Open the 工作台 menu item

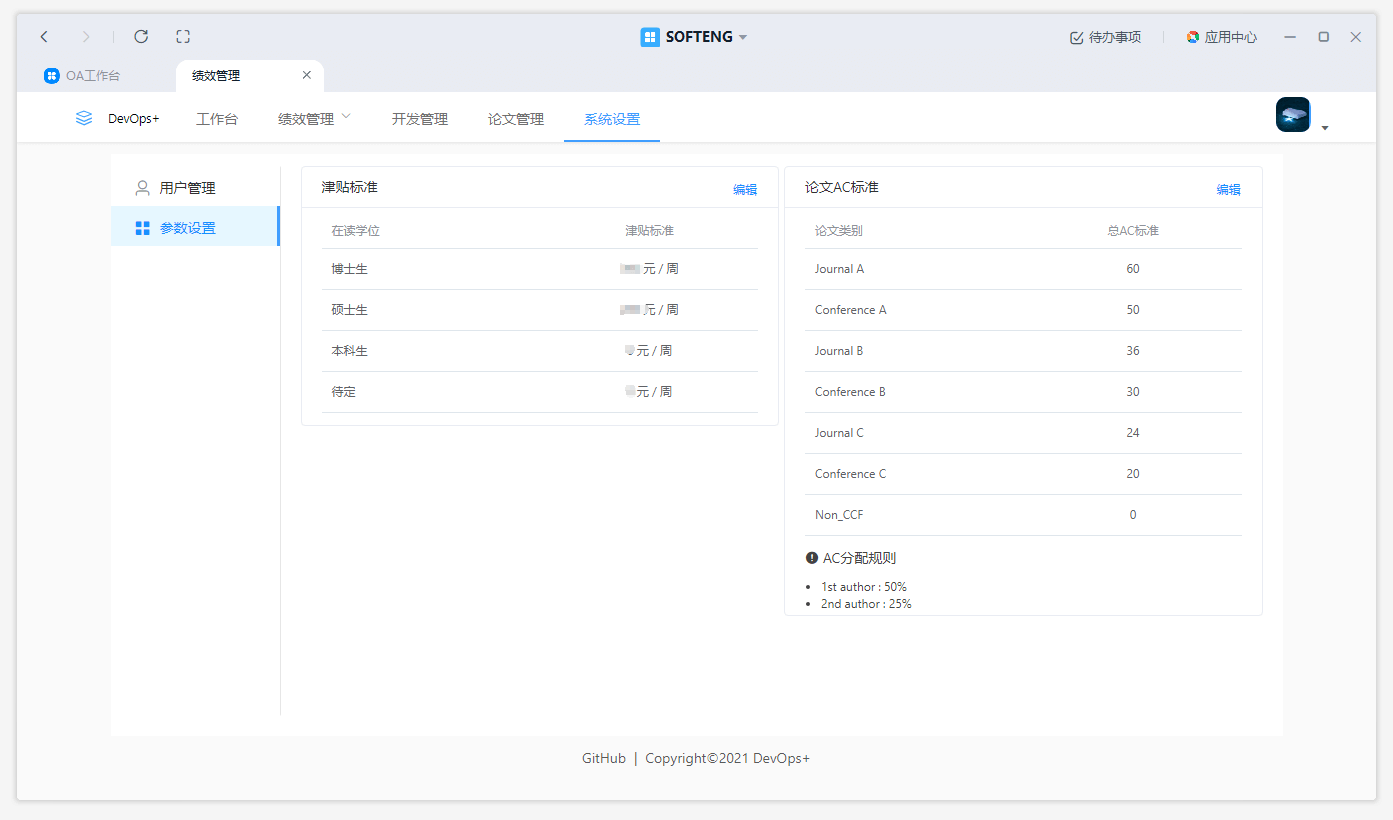pyautogui.click(x=217, y=119)
